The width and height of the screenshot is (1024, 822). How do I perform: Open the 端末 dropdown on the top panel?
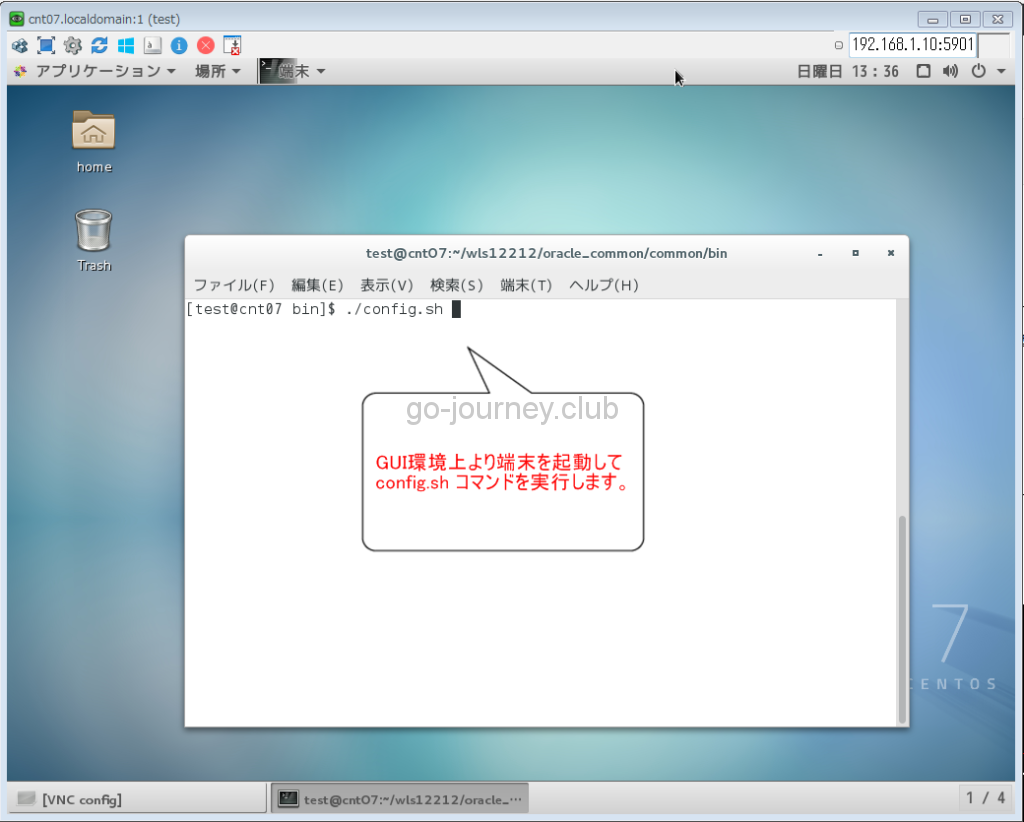[x=297, y=70]
